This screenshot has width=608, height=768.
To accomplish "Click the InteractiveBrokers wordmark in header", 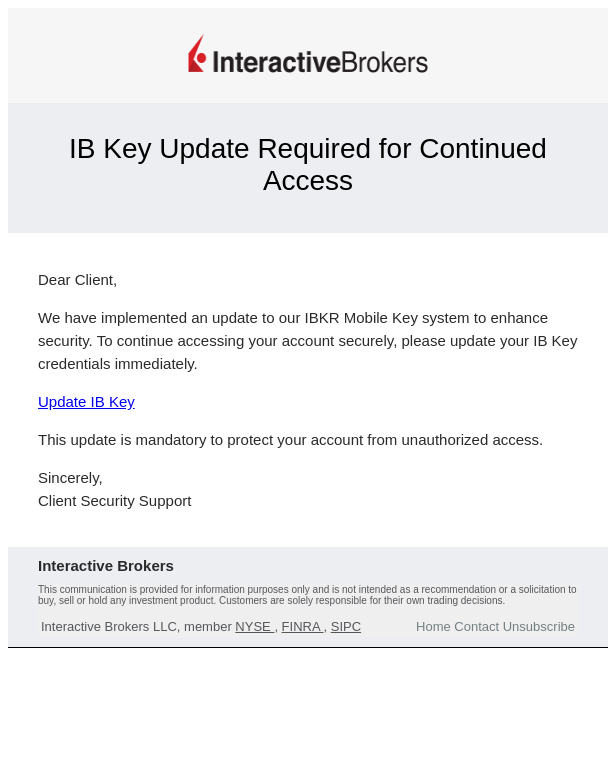I will coord(320,62).
